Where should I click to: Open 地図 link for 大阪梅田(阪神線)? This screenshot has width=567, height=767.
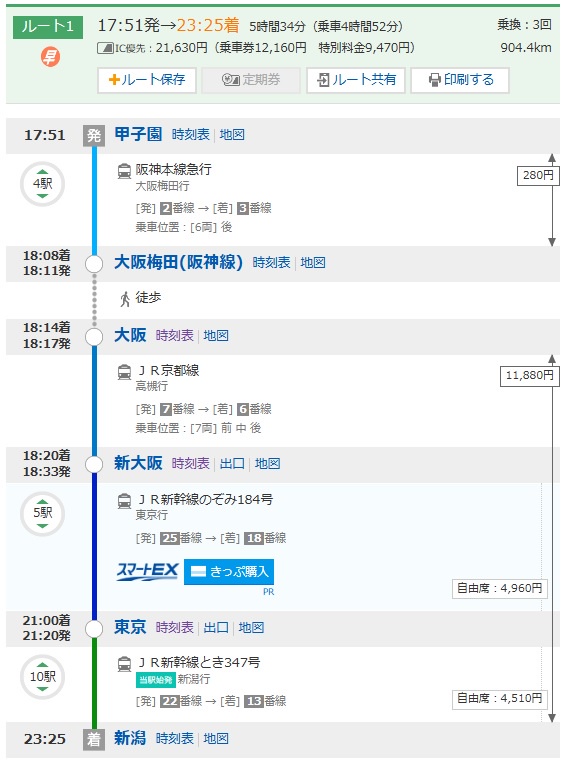[313, 263]
